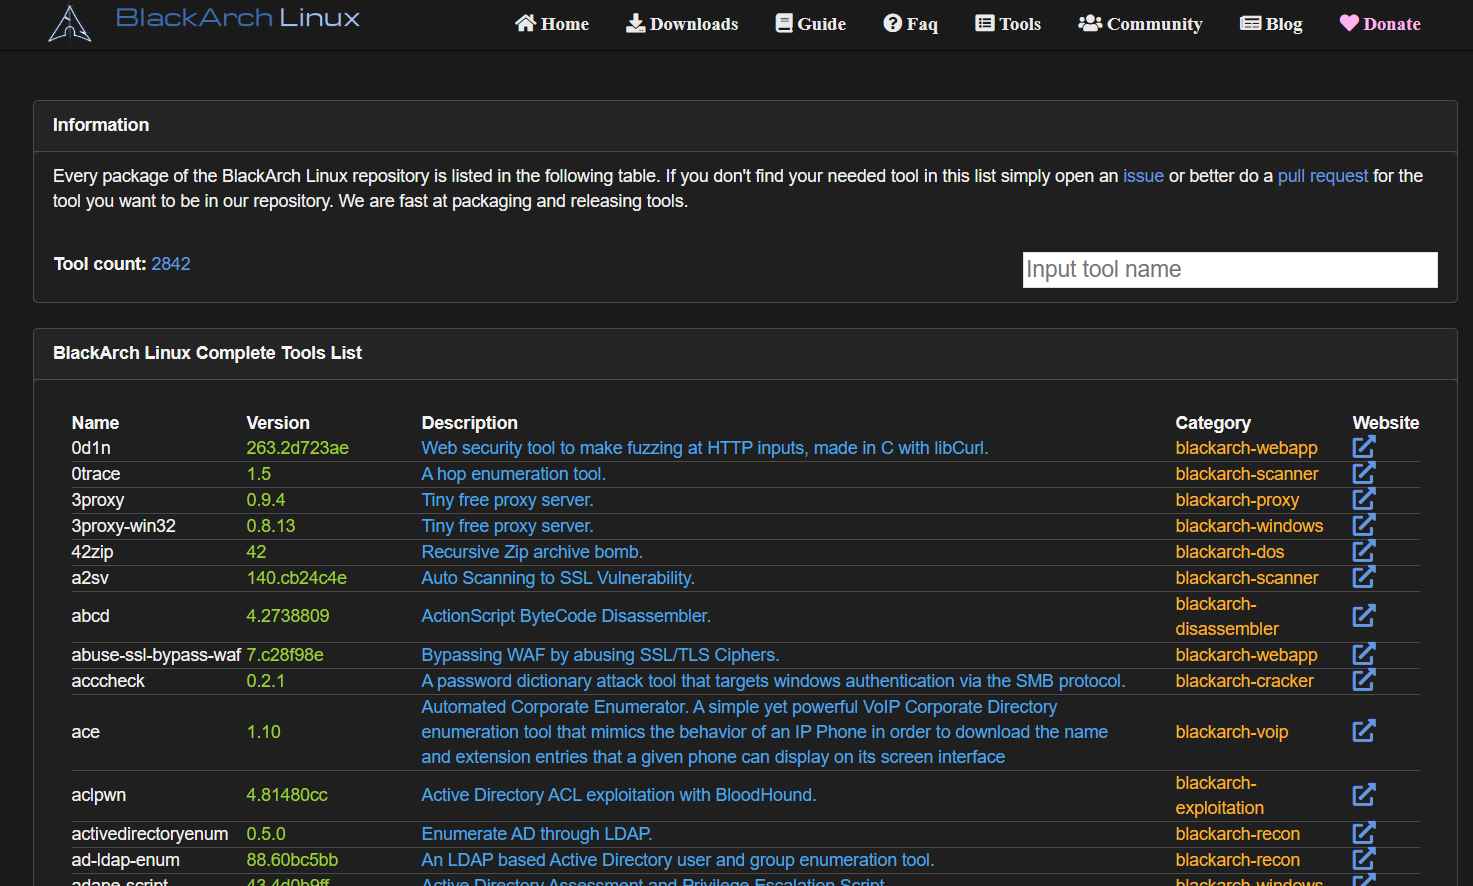Select version text '263.2d723ae'
This screenshot has width=1473, height=886.
[297, 448]
